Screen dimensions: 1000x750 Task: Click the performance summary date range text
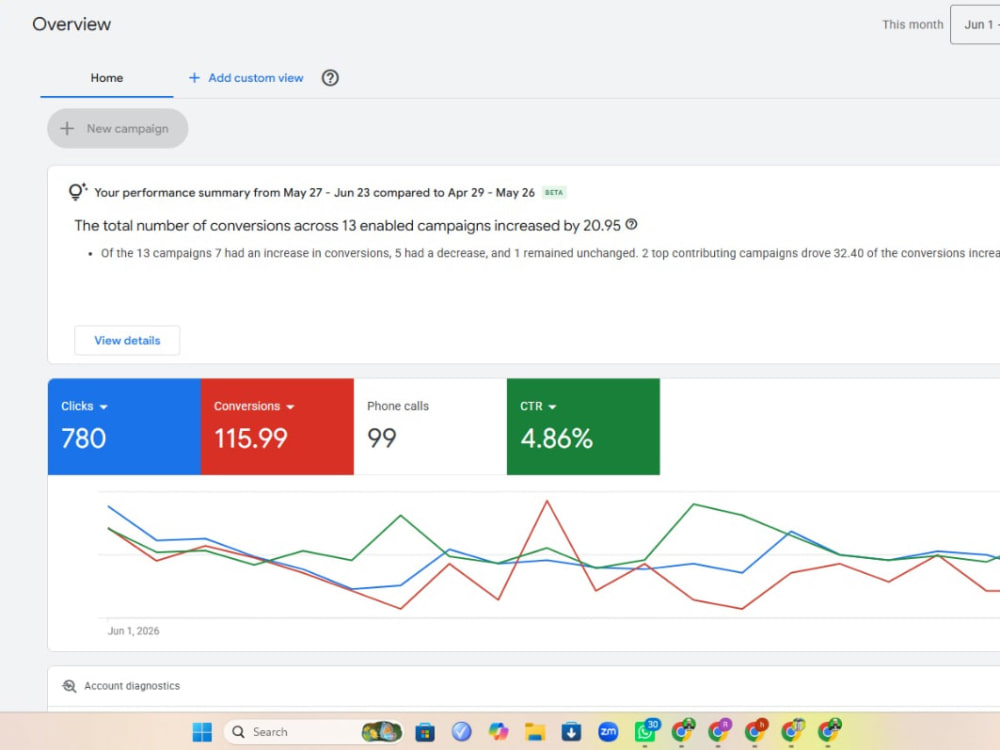(x=314, y=193)
